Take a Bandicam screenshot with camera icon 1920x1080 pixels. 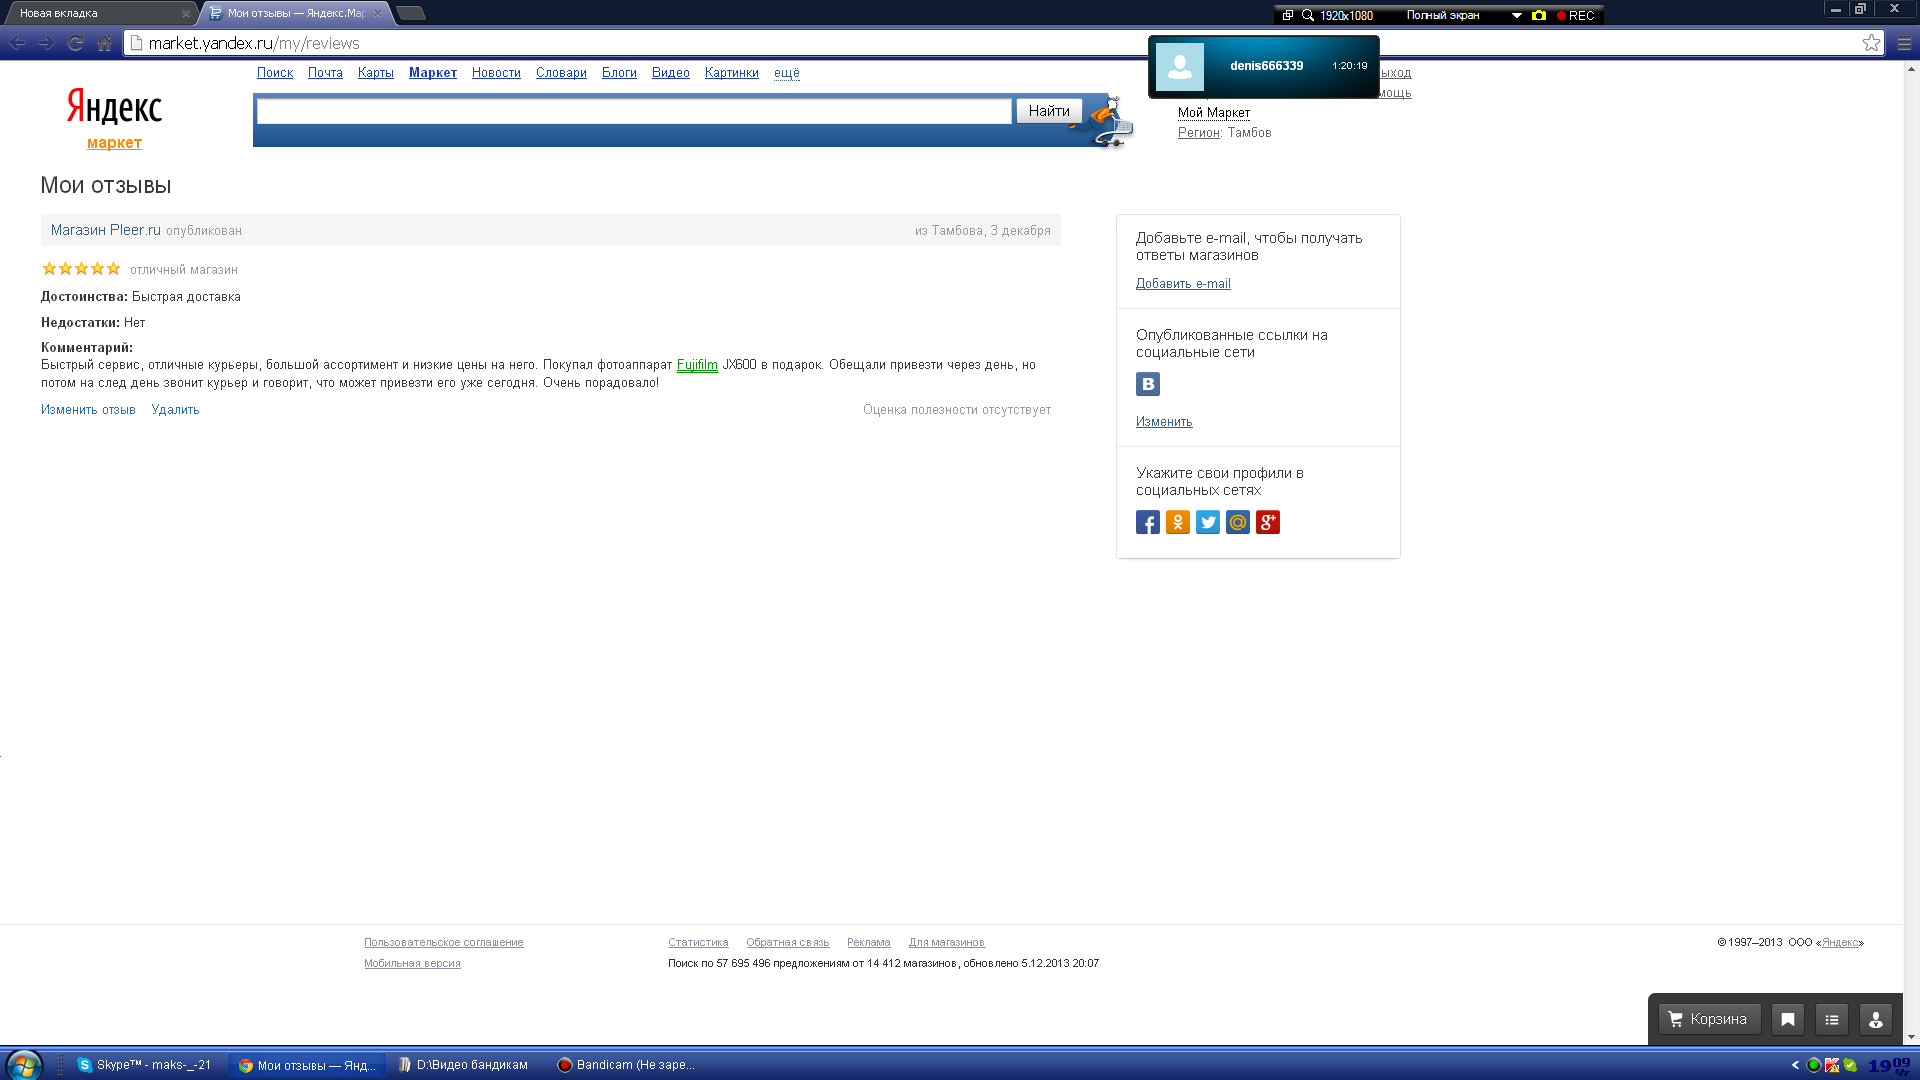tap(1539, 15)
